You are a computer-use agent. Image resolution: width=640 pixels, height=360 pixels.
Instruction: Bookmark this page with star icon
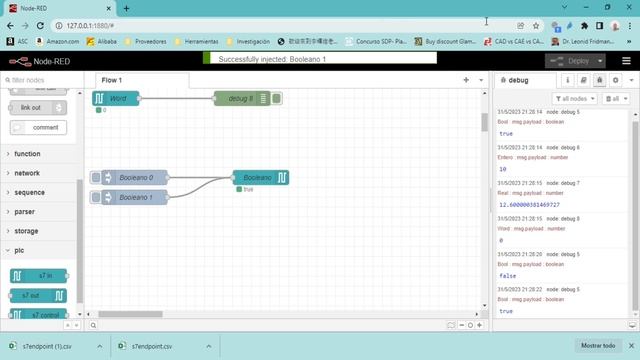pyautogui.click(x=536, y=26)
